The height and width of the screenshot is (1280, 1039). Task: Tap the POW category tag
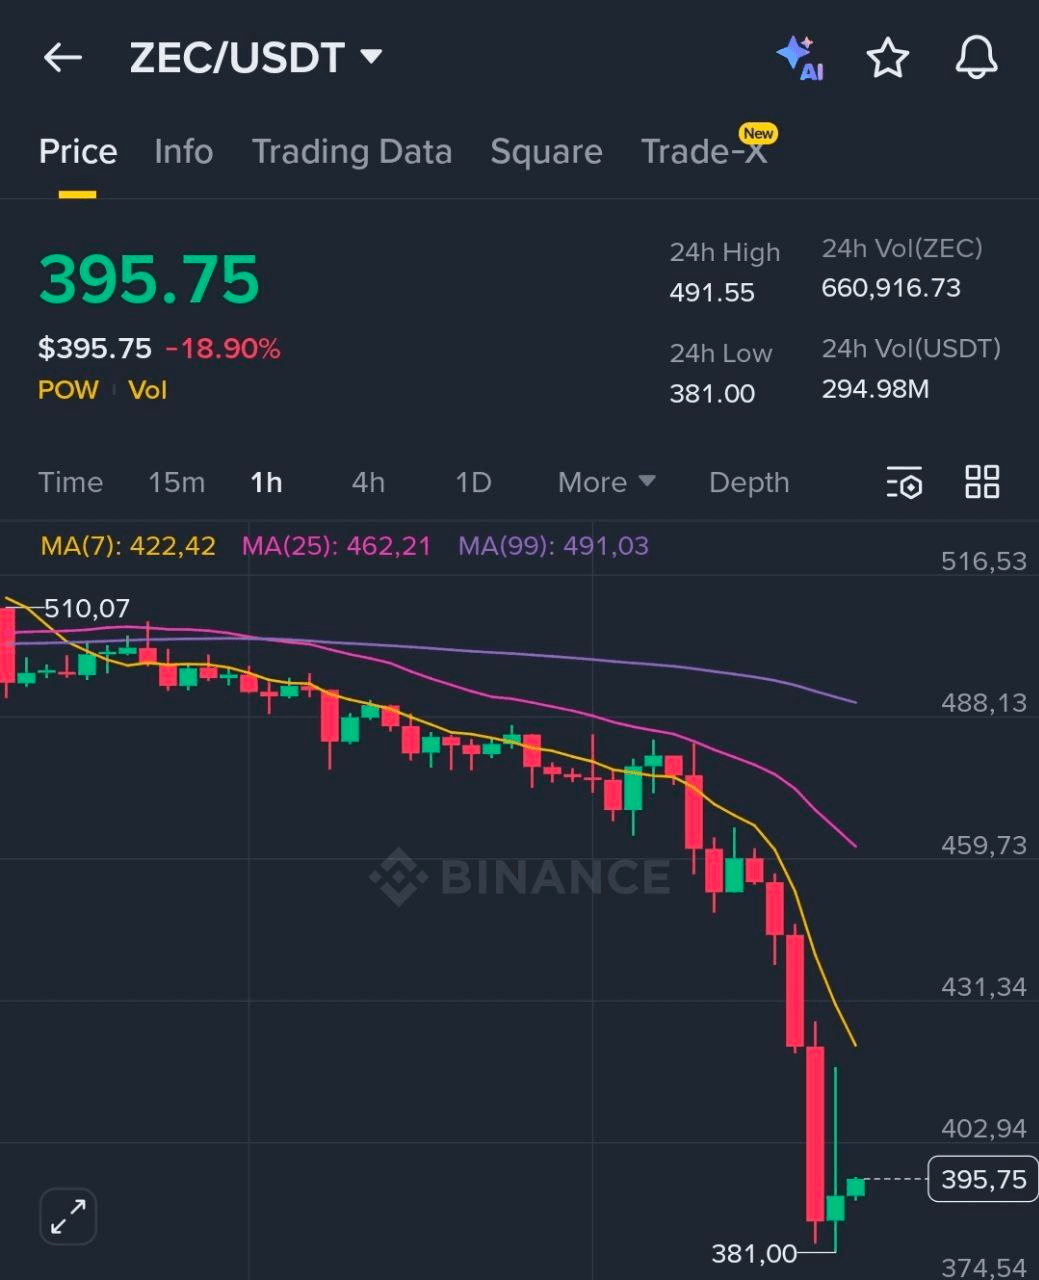(x=68, y=390)
